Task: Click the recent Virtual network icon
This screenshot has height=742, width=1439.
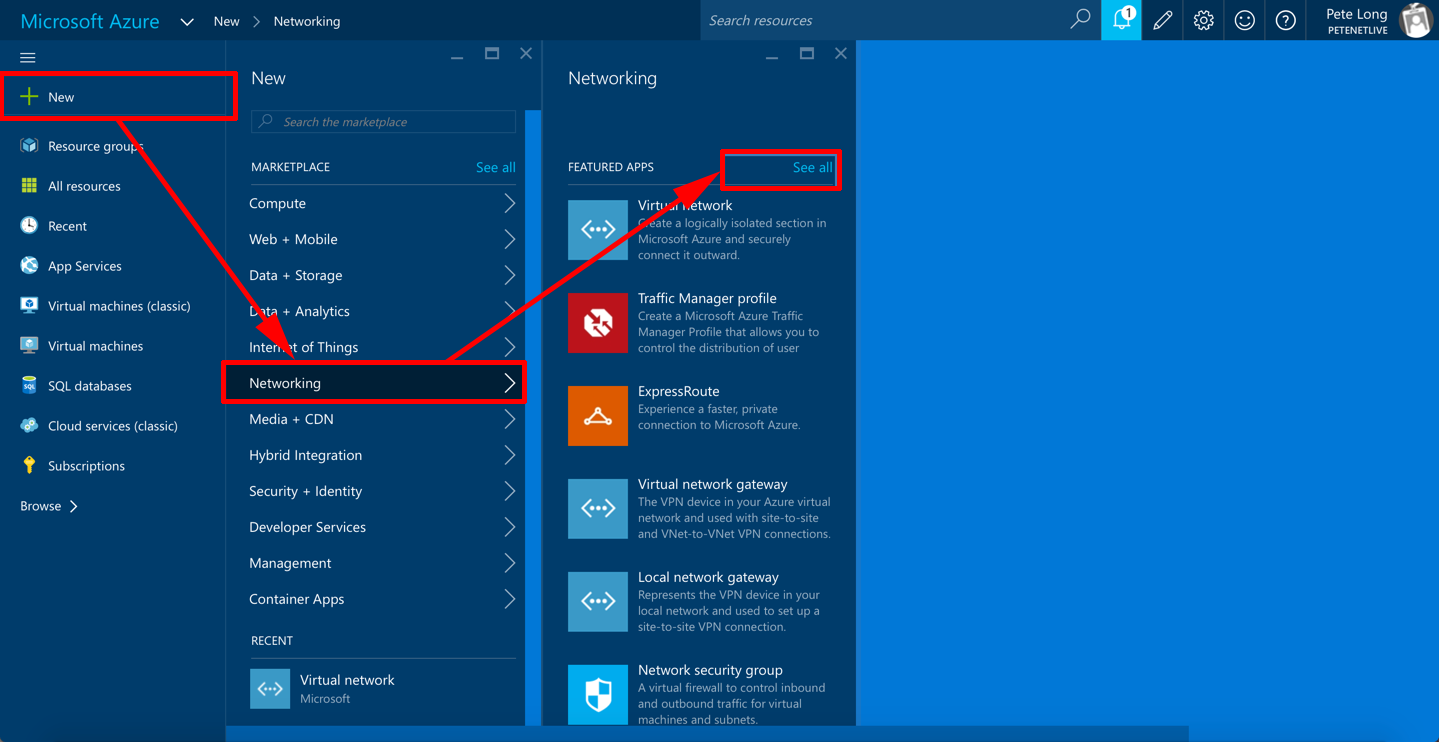Action: pos(270,689)
